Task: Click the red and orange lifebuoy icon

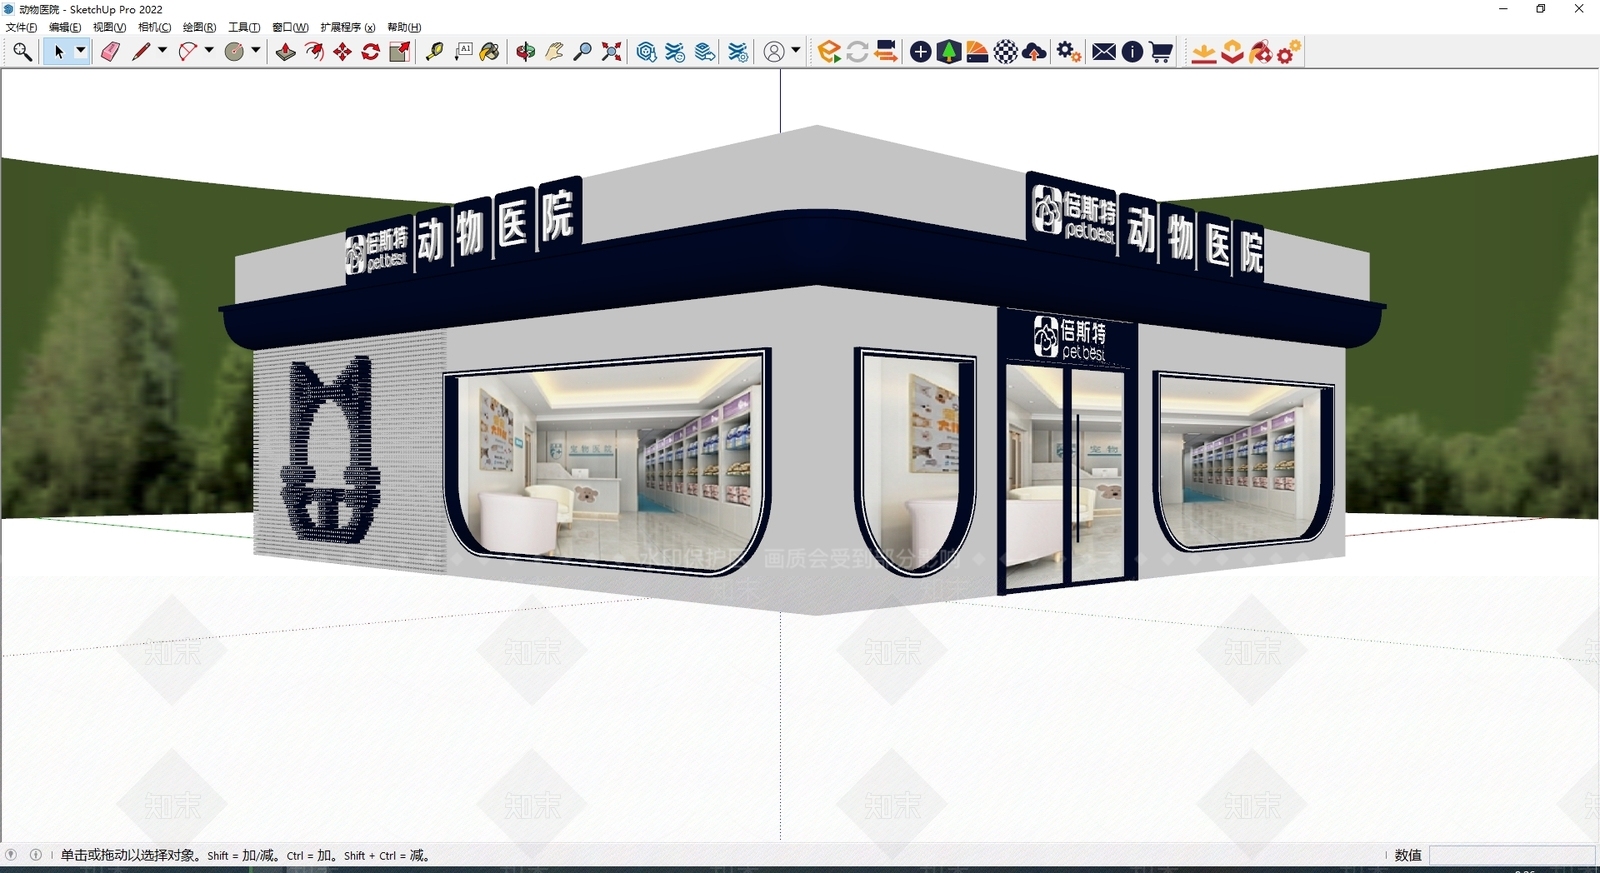Action: [1261, 52]
